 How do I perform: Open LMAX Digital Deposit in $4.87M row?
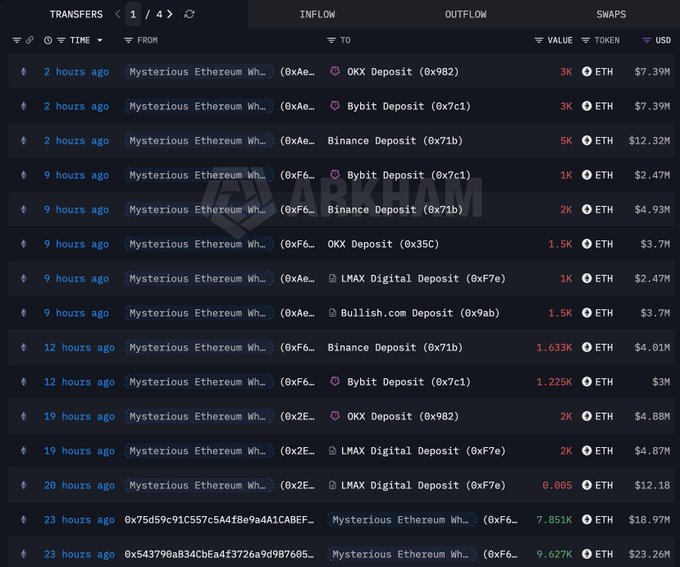click(423, 451)
